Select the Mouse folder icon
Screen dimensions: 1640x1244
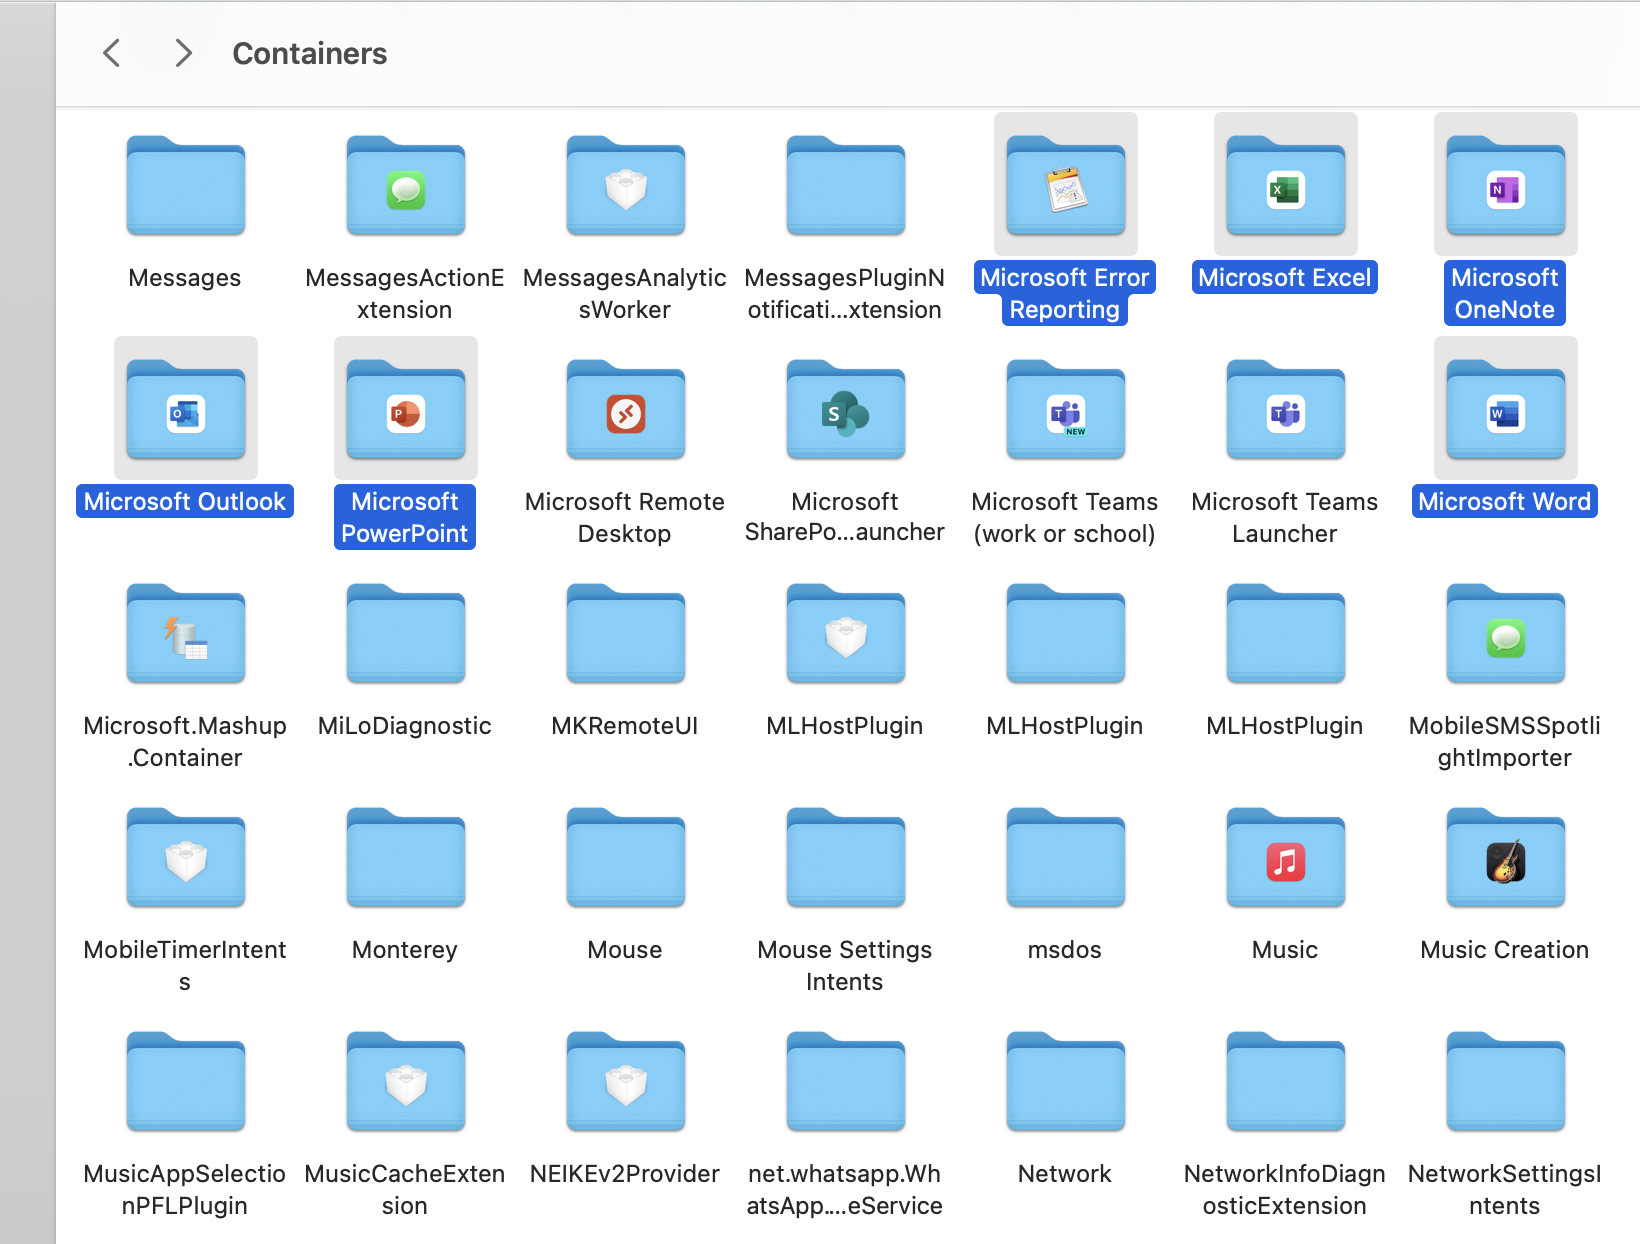click(x=626, y=857)
